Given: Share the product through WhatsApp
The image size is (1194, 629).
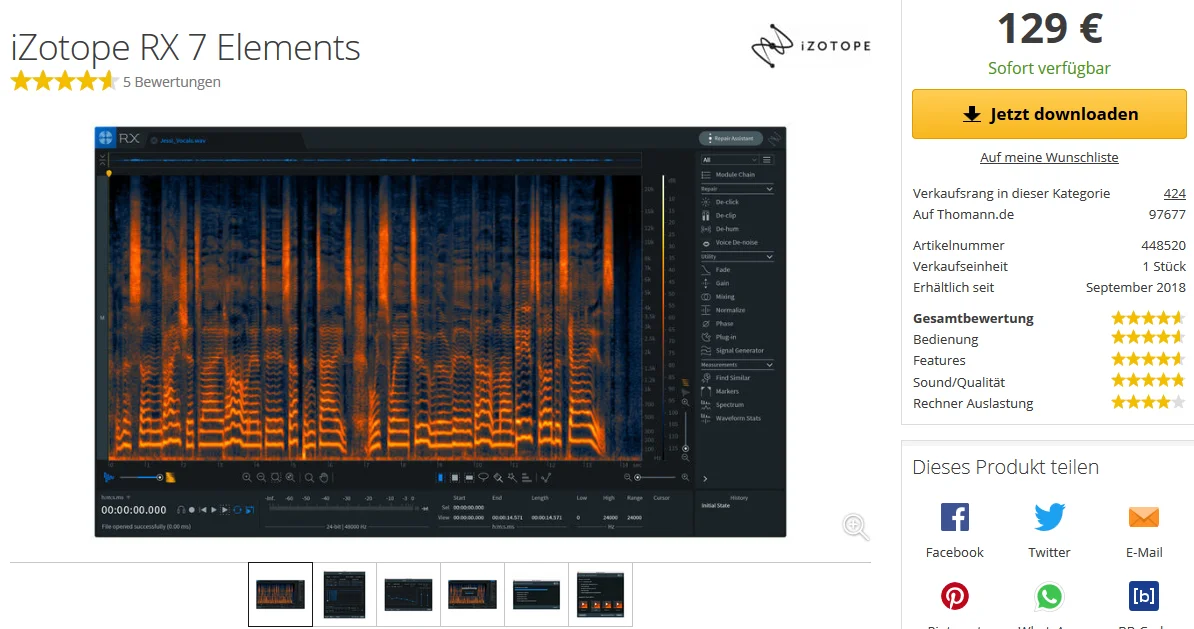Looking at the screenshot, I should (x=1049, y=595).
